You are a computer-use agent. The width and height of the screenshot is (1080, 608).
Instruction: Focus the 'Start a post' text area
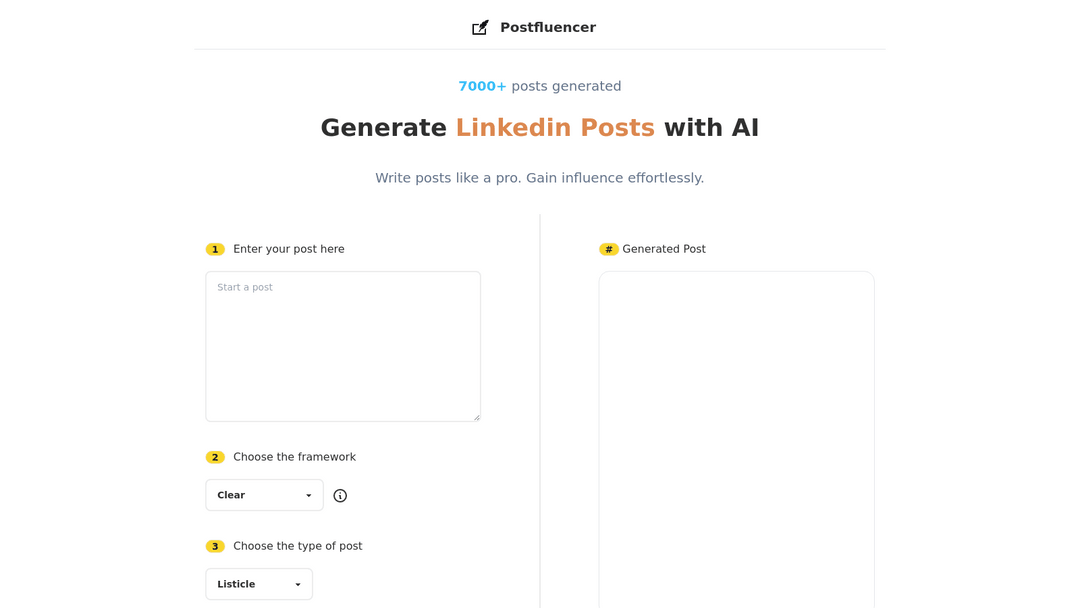pos(342,346)
